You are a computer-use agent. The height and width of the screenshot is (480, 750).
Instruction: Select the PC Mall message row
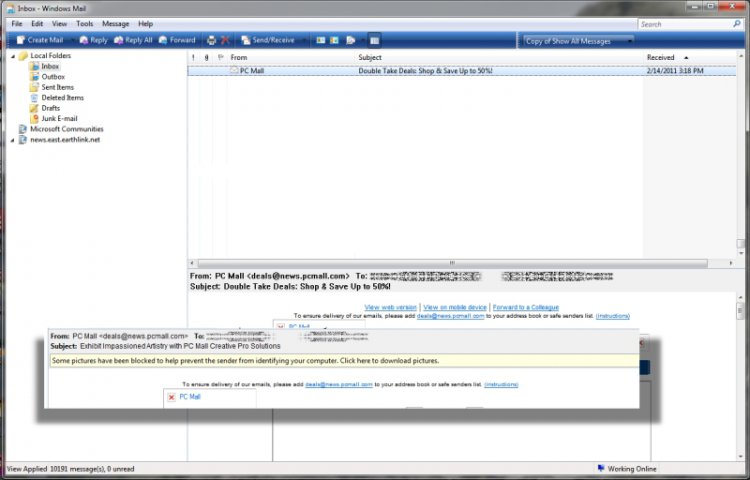tap(462, 71)
